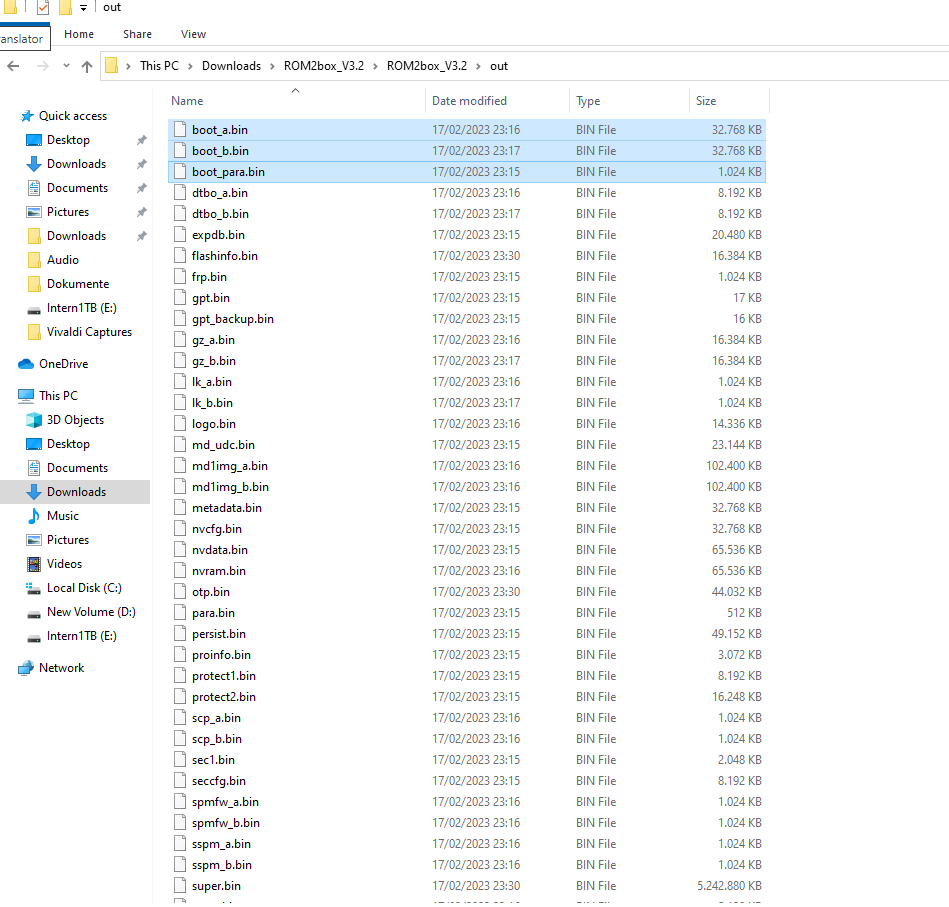The width and height of the screenshot is (949, 907).
Task: Sort files by Date modified column
Action: coord(469,100)
